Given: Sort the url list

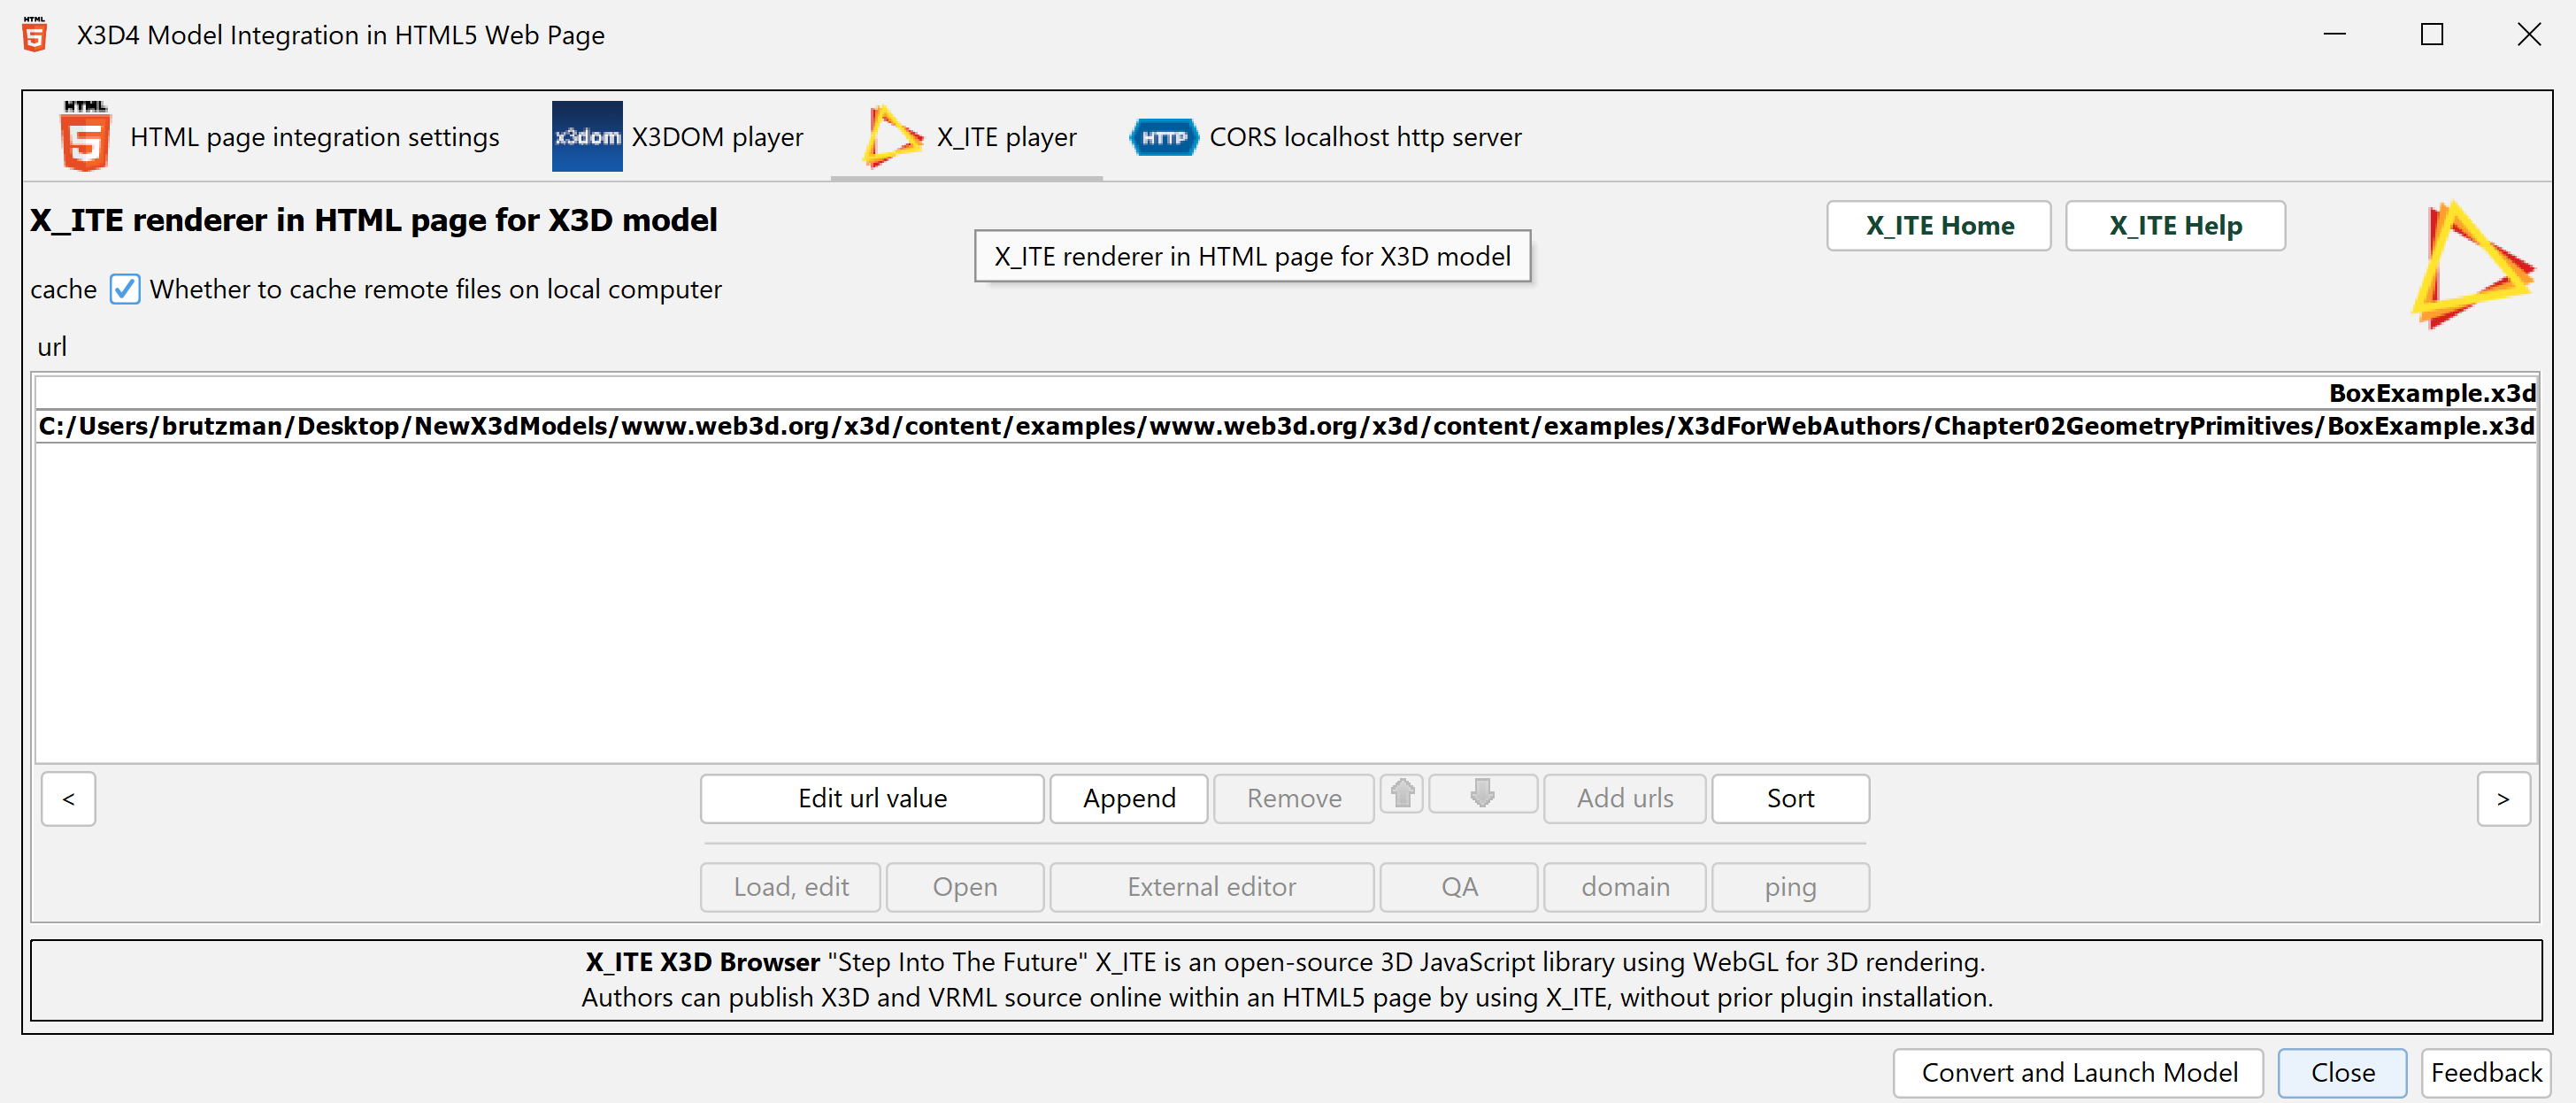Looking at the screenshot, I should 1790,798.
